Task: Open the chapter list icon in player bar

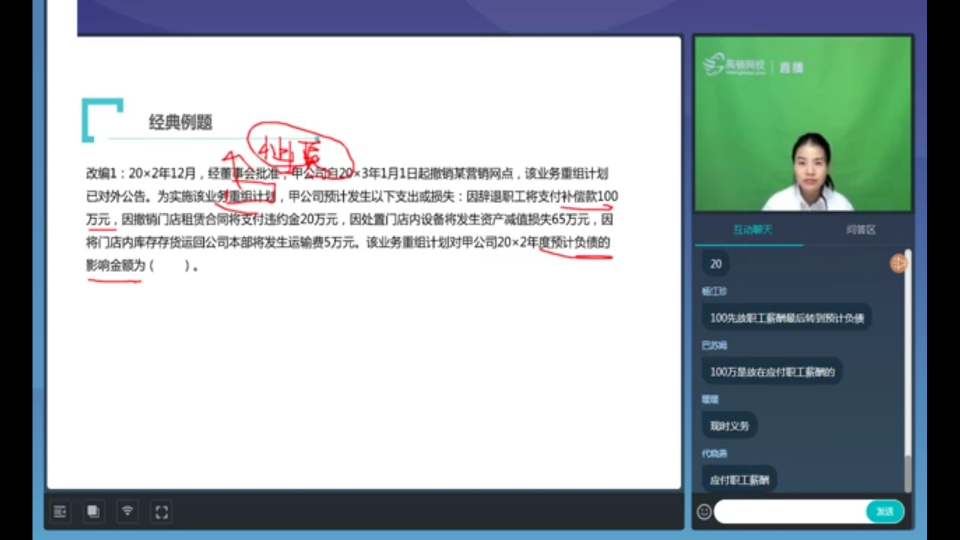Action: pyautogui.click(x=60, y=511)
